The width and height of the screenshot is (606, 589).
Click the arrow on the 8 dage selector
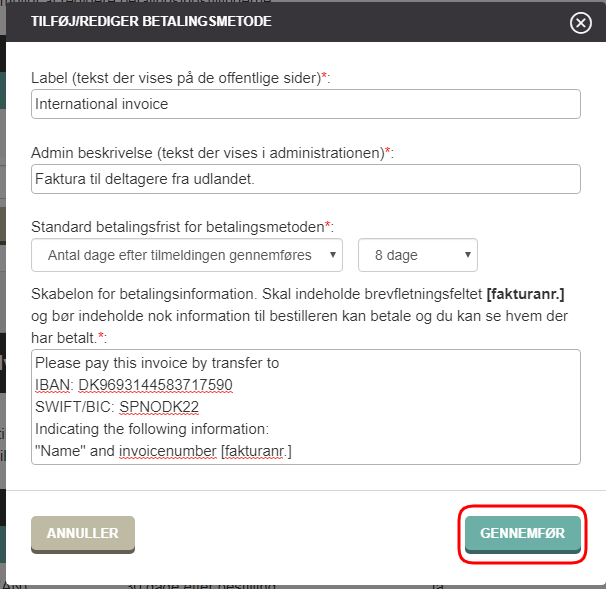tap(468, 255)
